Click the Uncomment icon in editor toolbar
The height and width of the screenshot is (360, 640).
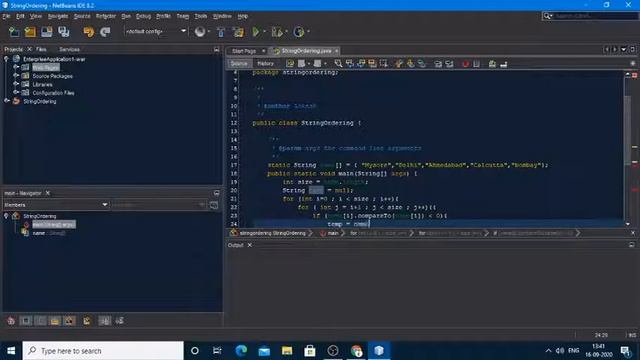point(504,64)
